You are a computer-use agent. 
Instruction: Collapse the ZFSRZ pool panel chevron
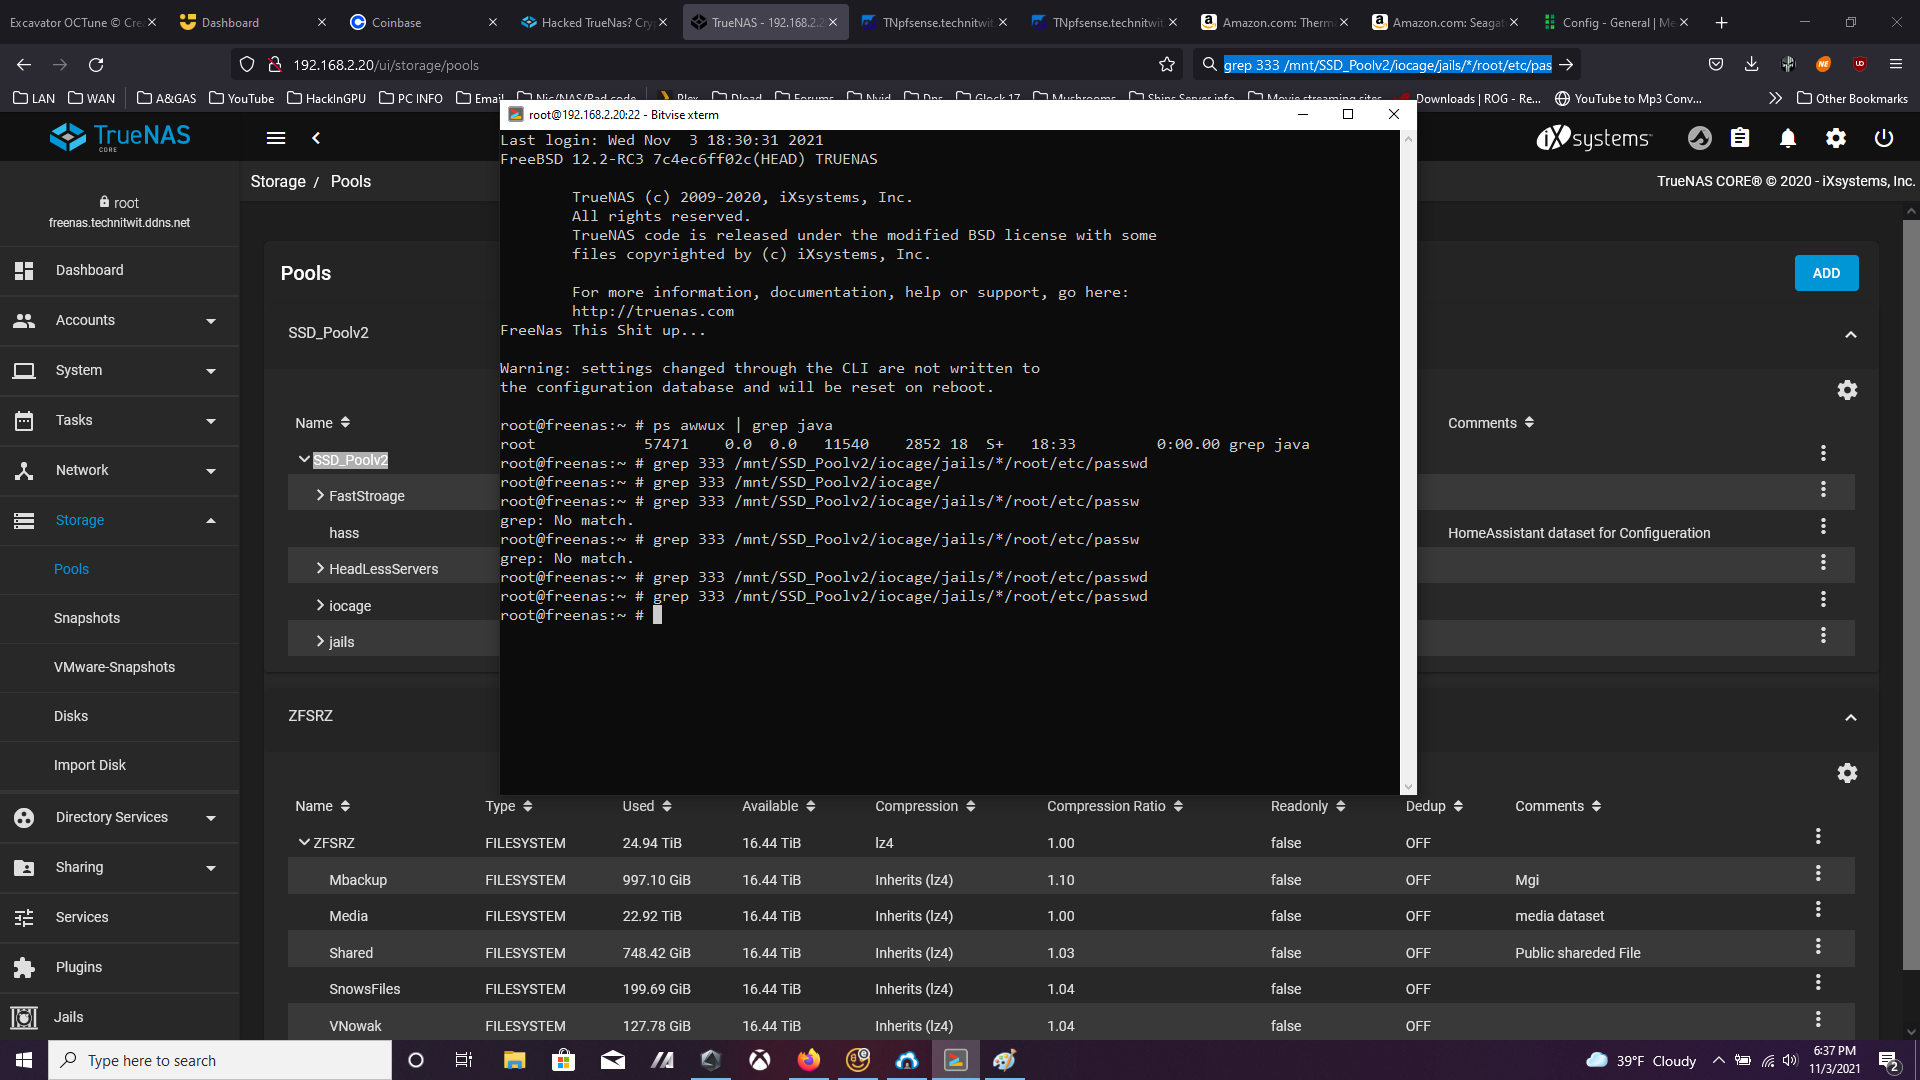pyautogui.click(x=1851, y=718)
